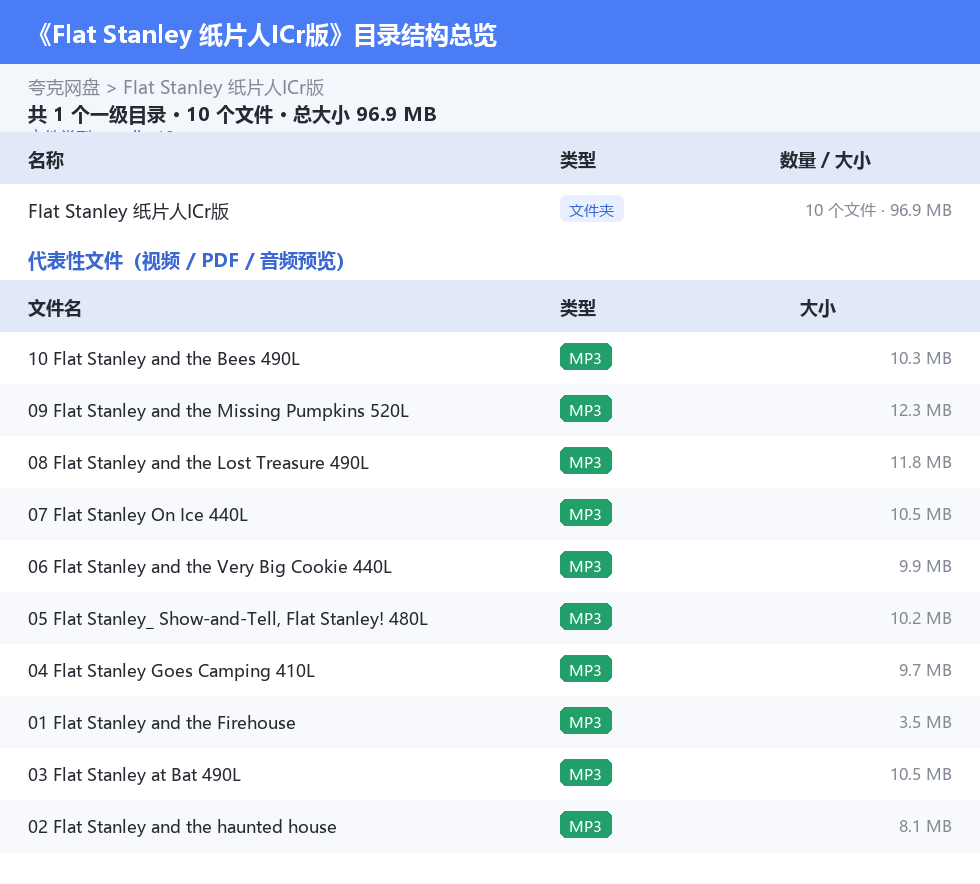Click MP3 badge for Very Big Cookie
The width and height of the screenshot is (980, 884).
[x=586, y=565]
